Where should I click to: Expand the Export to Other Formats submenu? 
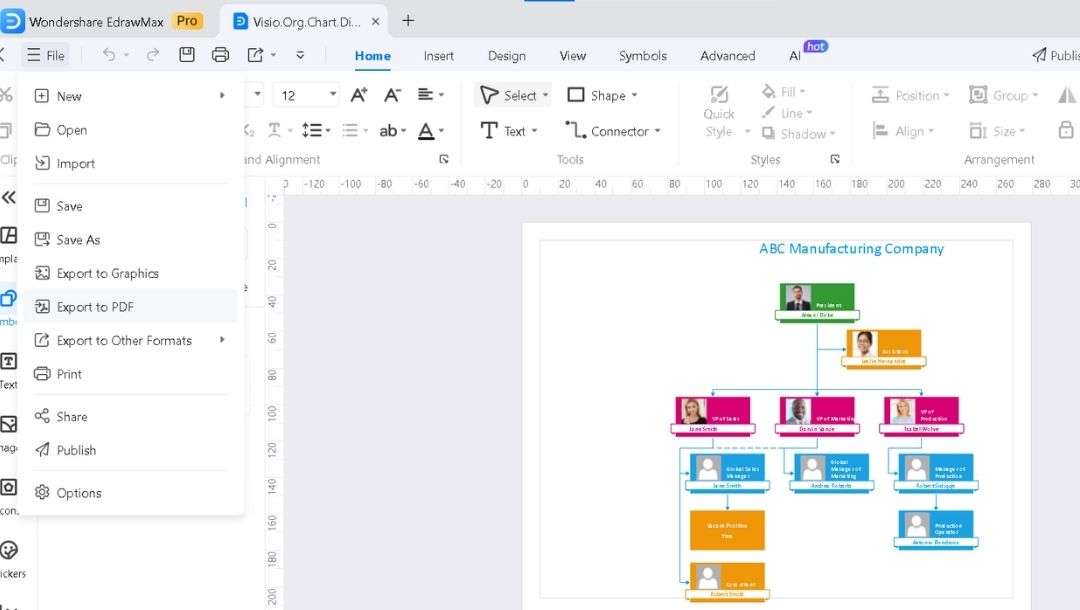coord(125,340)
